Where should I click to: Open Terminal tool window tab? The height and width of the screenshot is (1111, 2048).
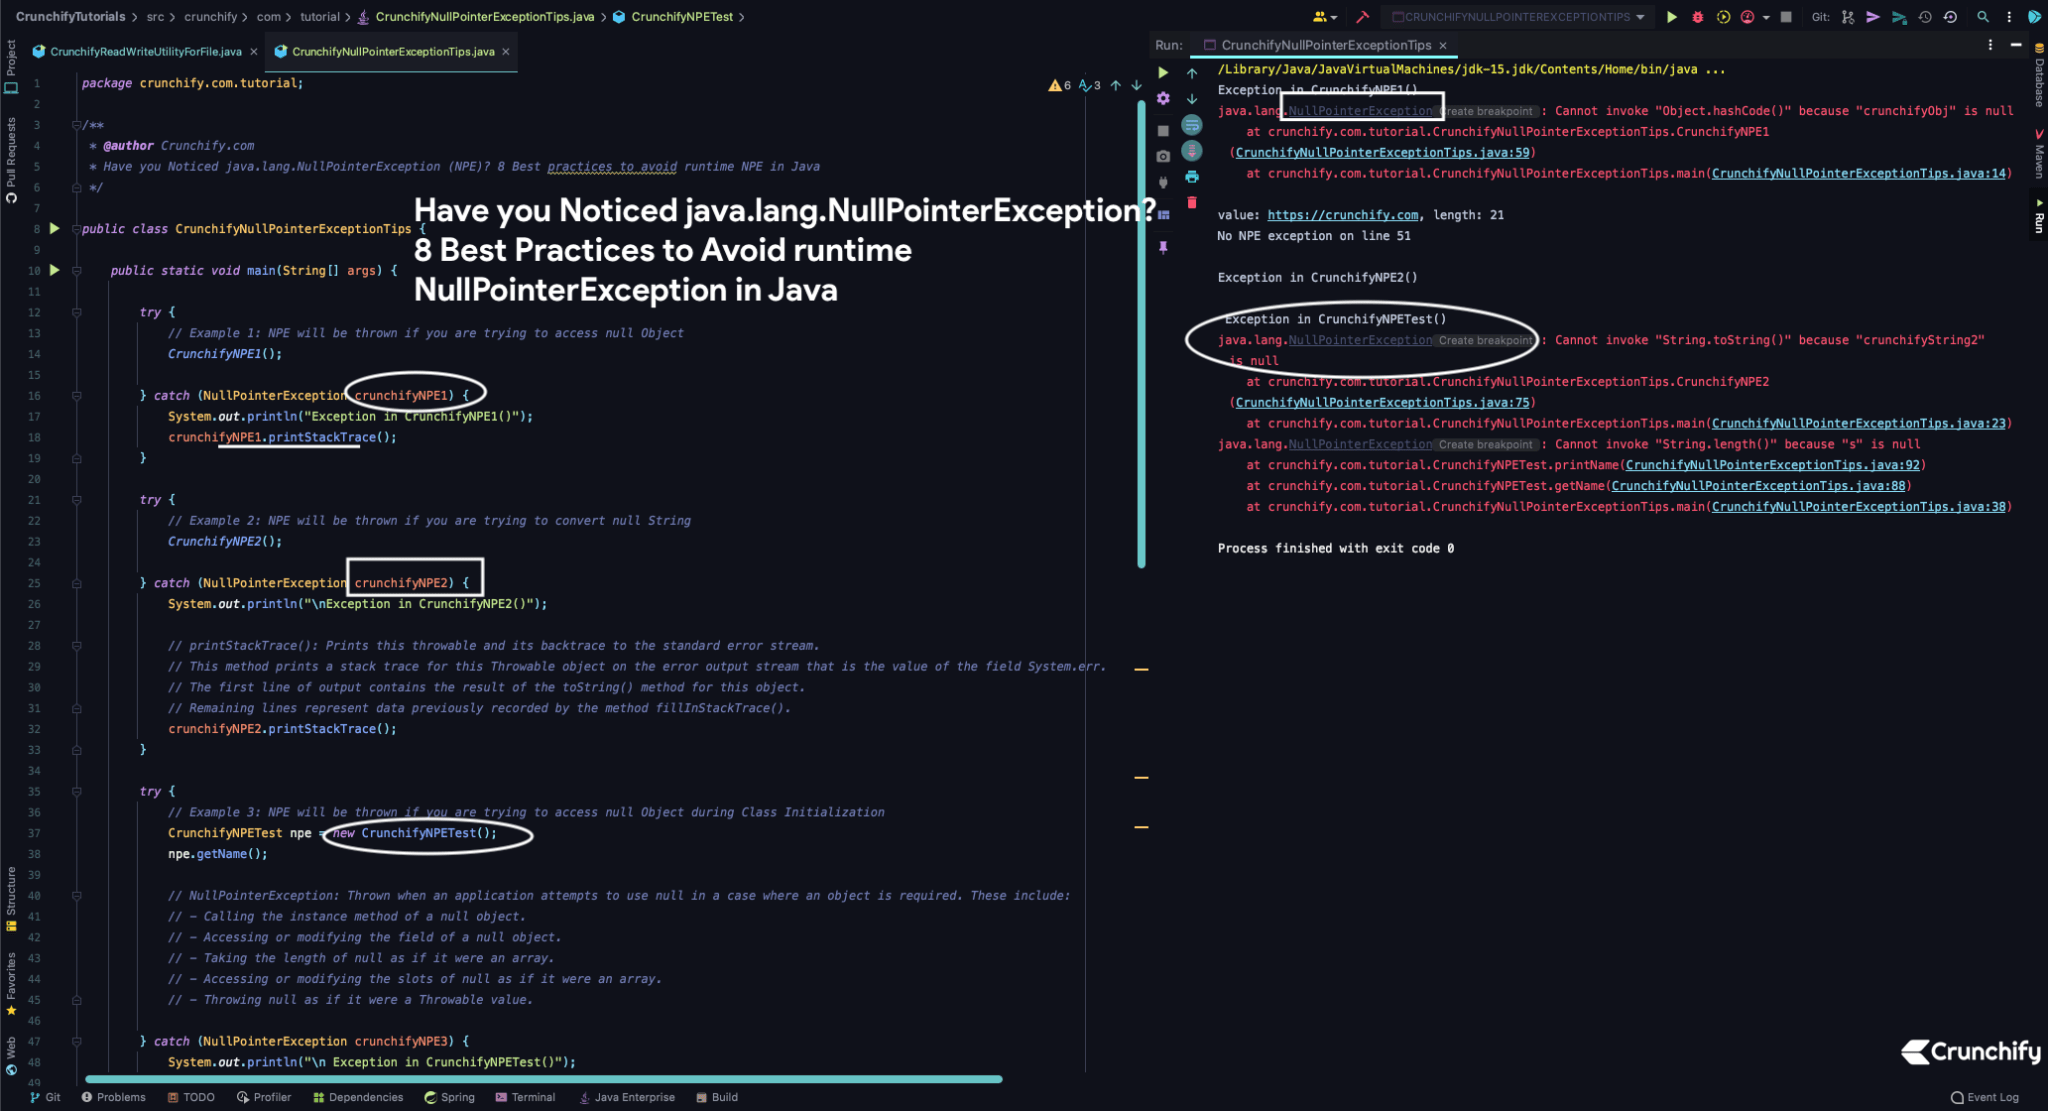(526, 1097)
